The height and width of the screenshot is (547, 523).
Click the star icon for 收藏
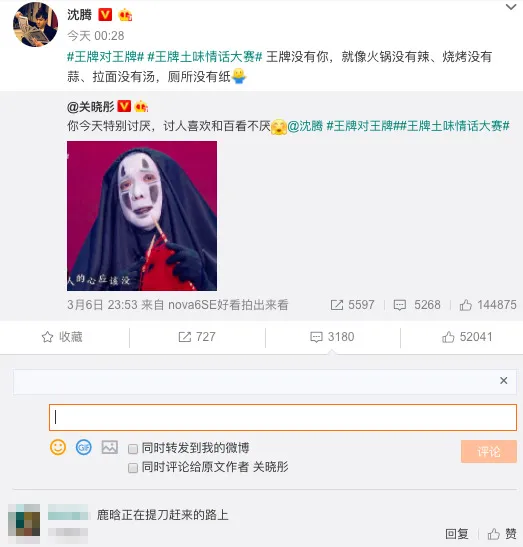47,337
